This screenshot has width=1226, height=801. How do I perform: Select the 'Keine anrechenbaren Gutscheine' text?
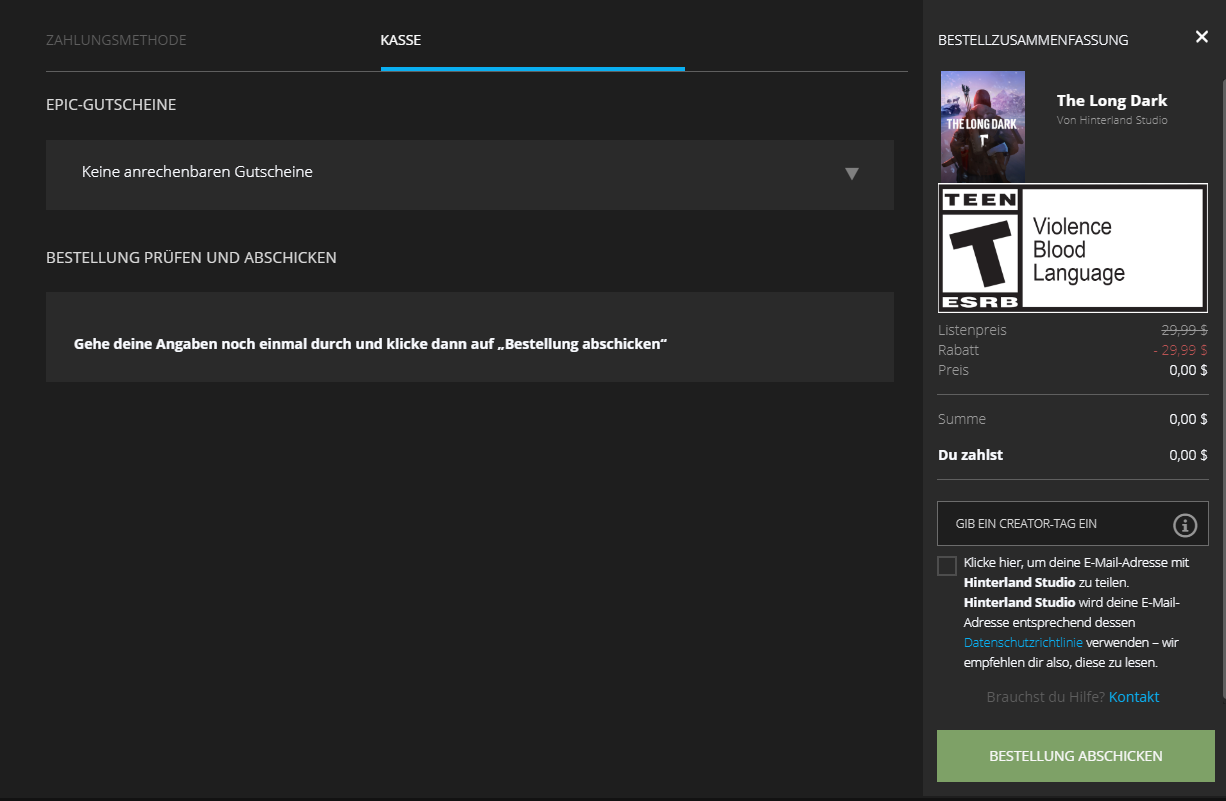pyautogui.click(x=197, y=172)
